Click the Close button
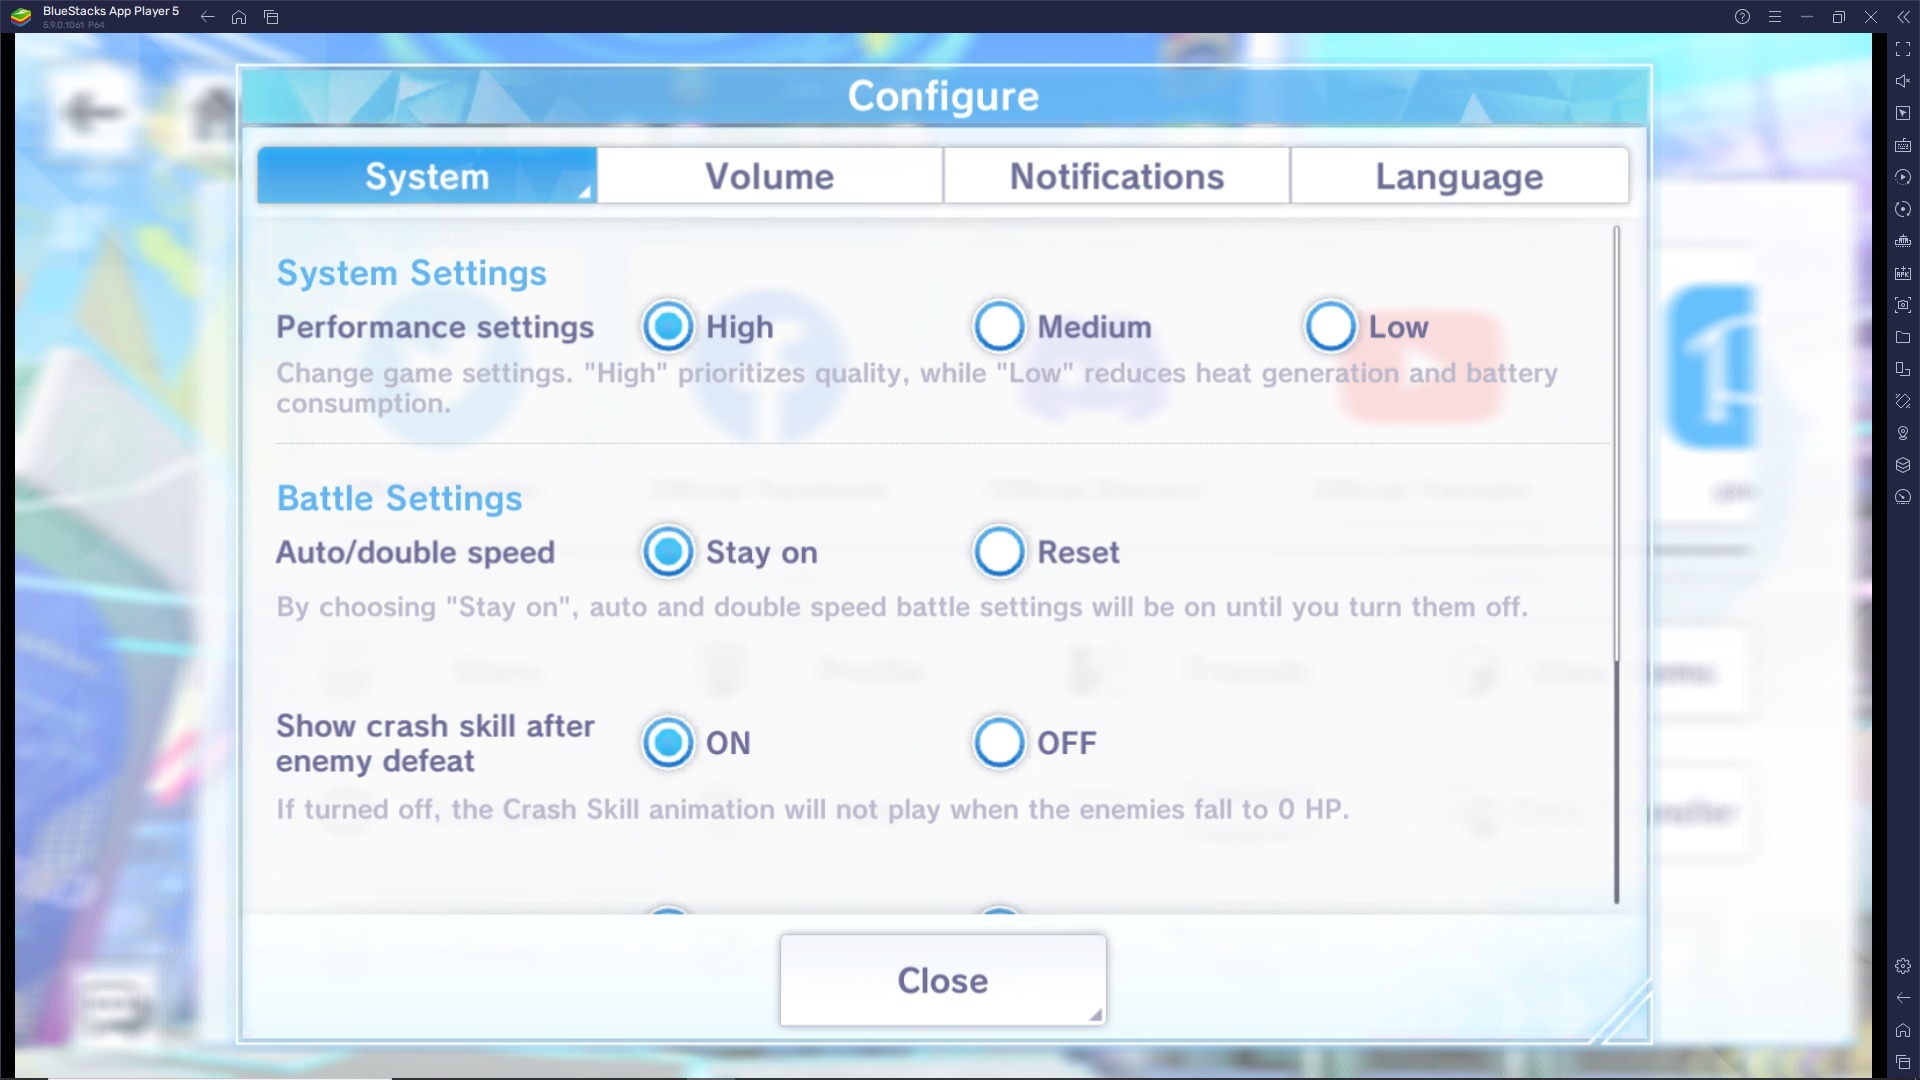 (x=942, y=978)
